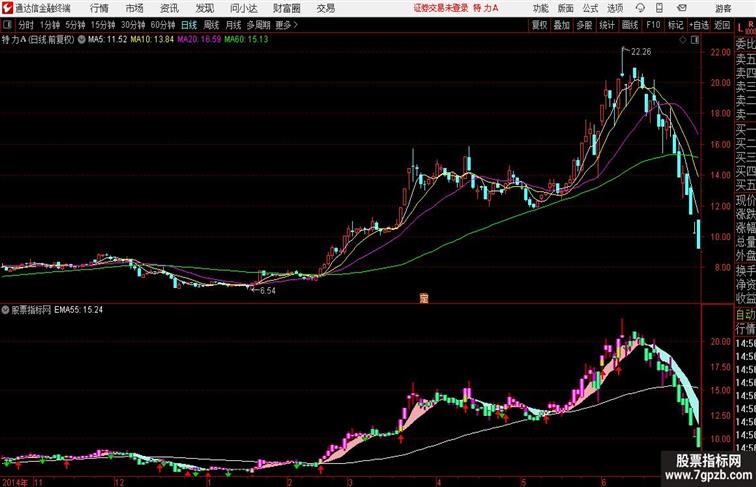Switch to 1分钟 period tab

[50, 25]
